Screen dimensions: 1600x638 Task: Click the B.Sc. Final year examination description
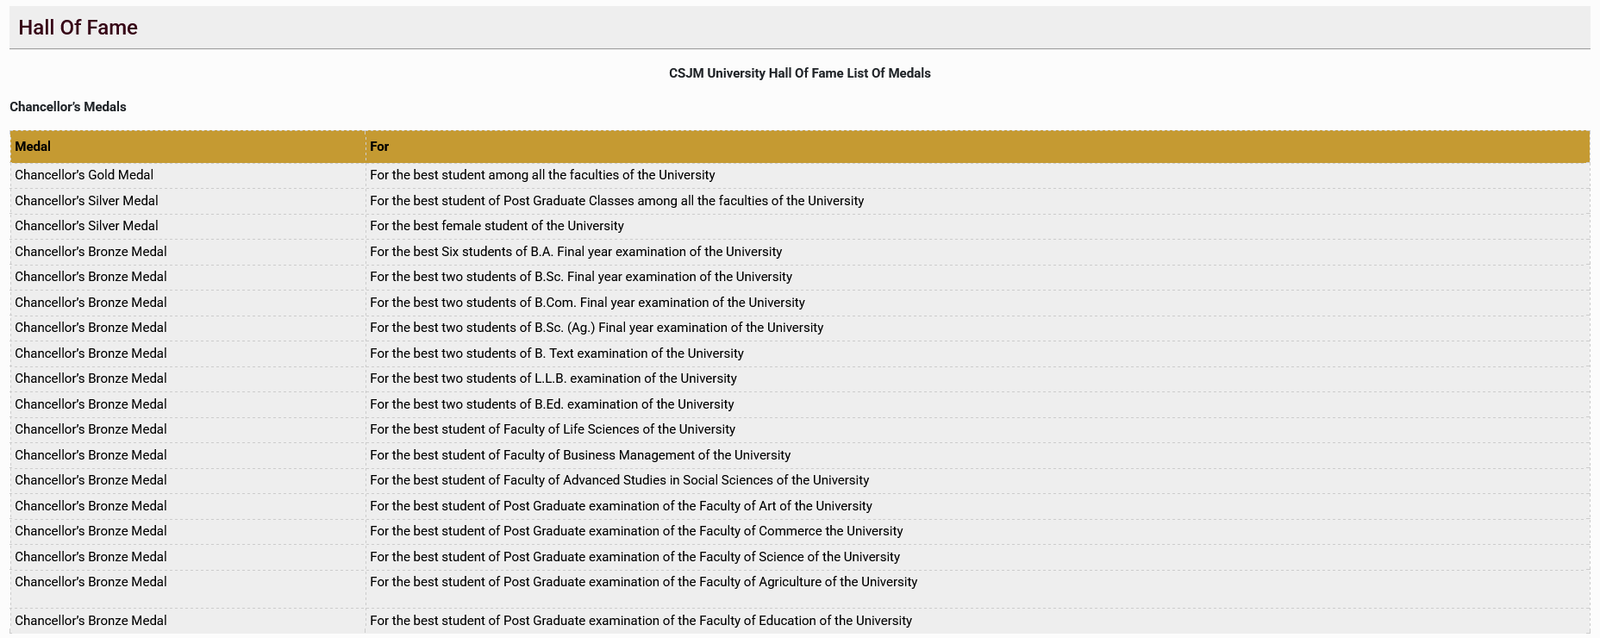tap(580, 277)
